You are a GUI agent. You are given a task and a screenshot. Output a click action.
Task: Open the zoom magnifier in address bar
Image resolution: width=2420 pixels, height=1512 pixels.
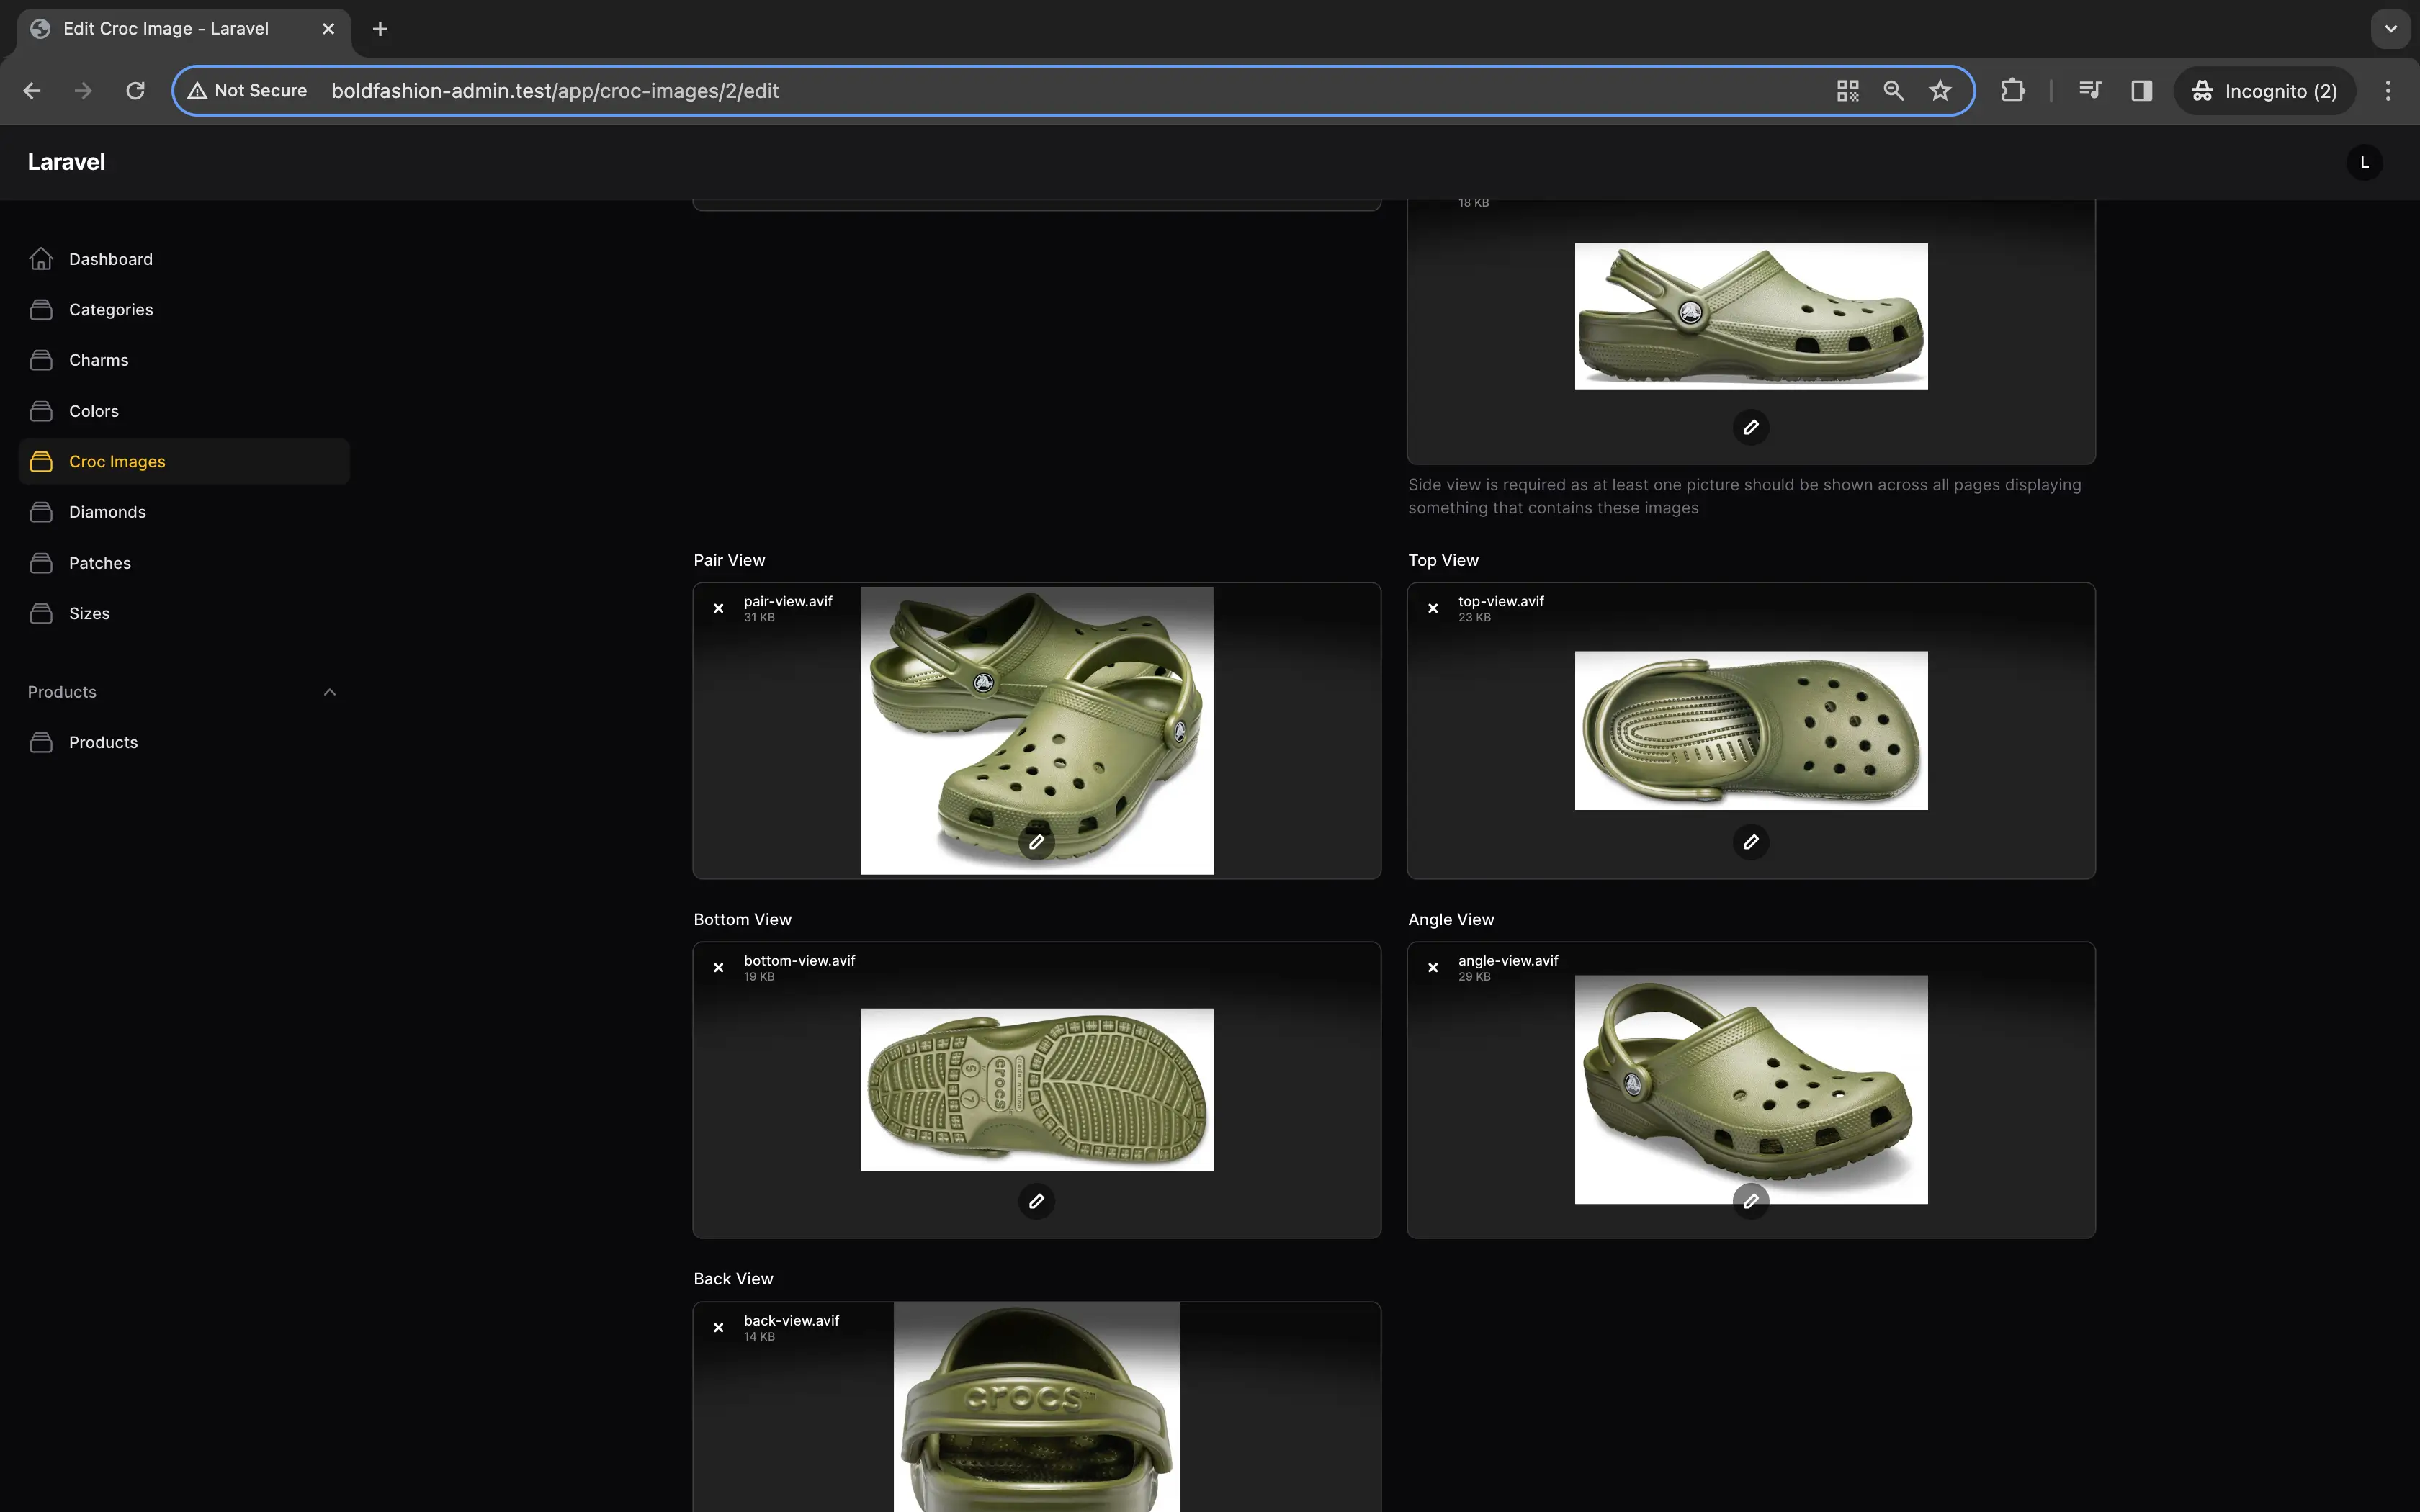1894,91
